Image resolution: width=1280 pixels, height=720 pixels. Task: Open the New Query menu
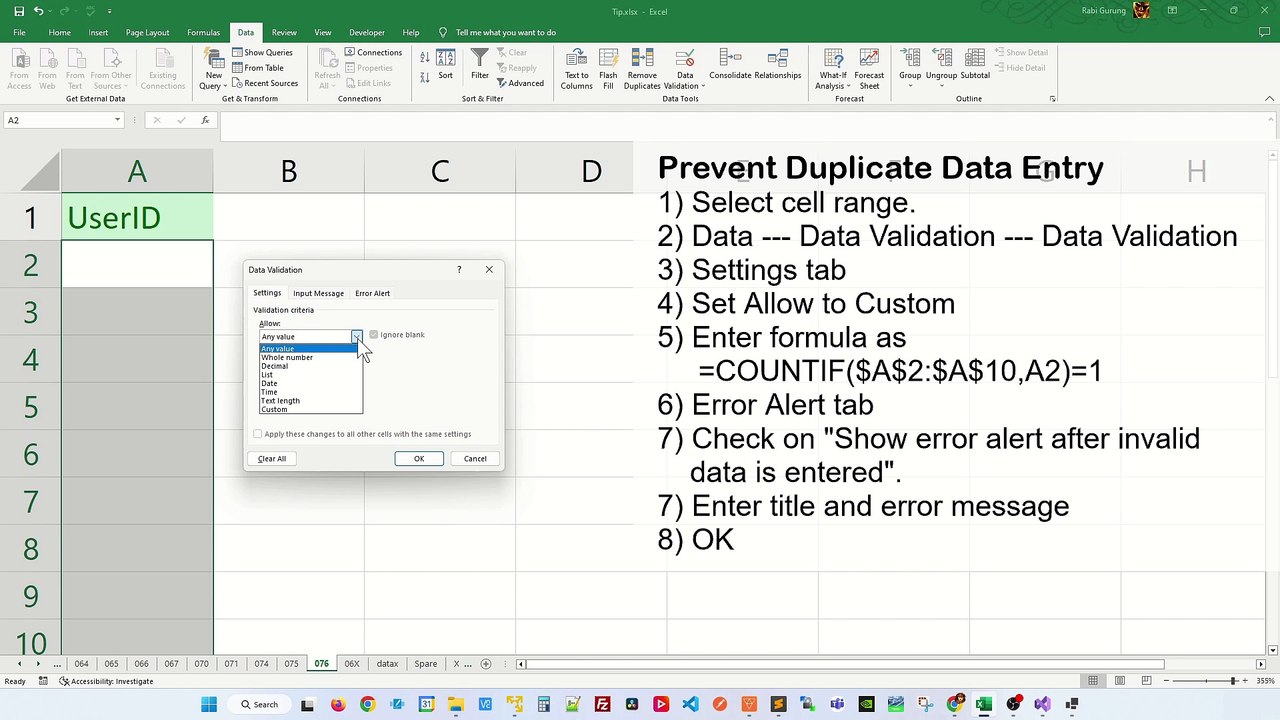pyautogui.click(x=213, y=69)
